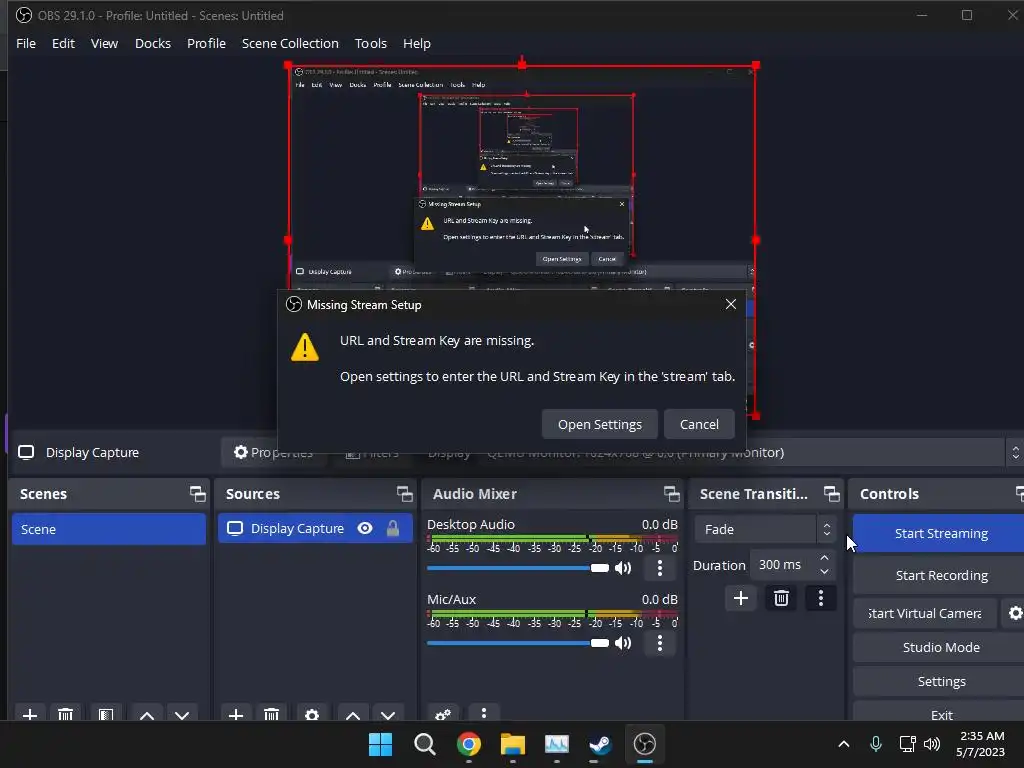Open the File menu
Image resolution: width=1024 pixels, height=768 pixels.
pyautogui.click(x=26, y=43)
